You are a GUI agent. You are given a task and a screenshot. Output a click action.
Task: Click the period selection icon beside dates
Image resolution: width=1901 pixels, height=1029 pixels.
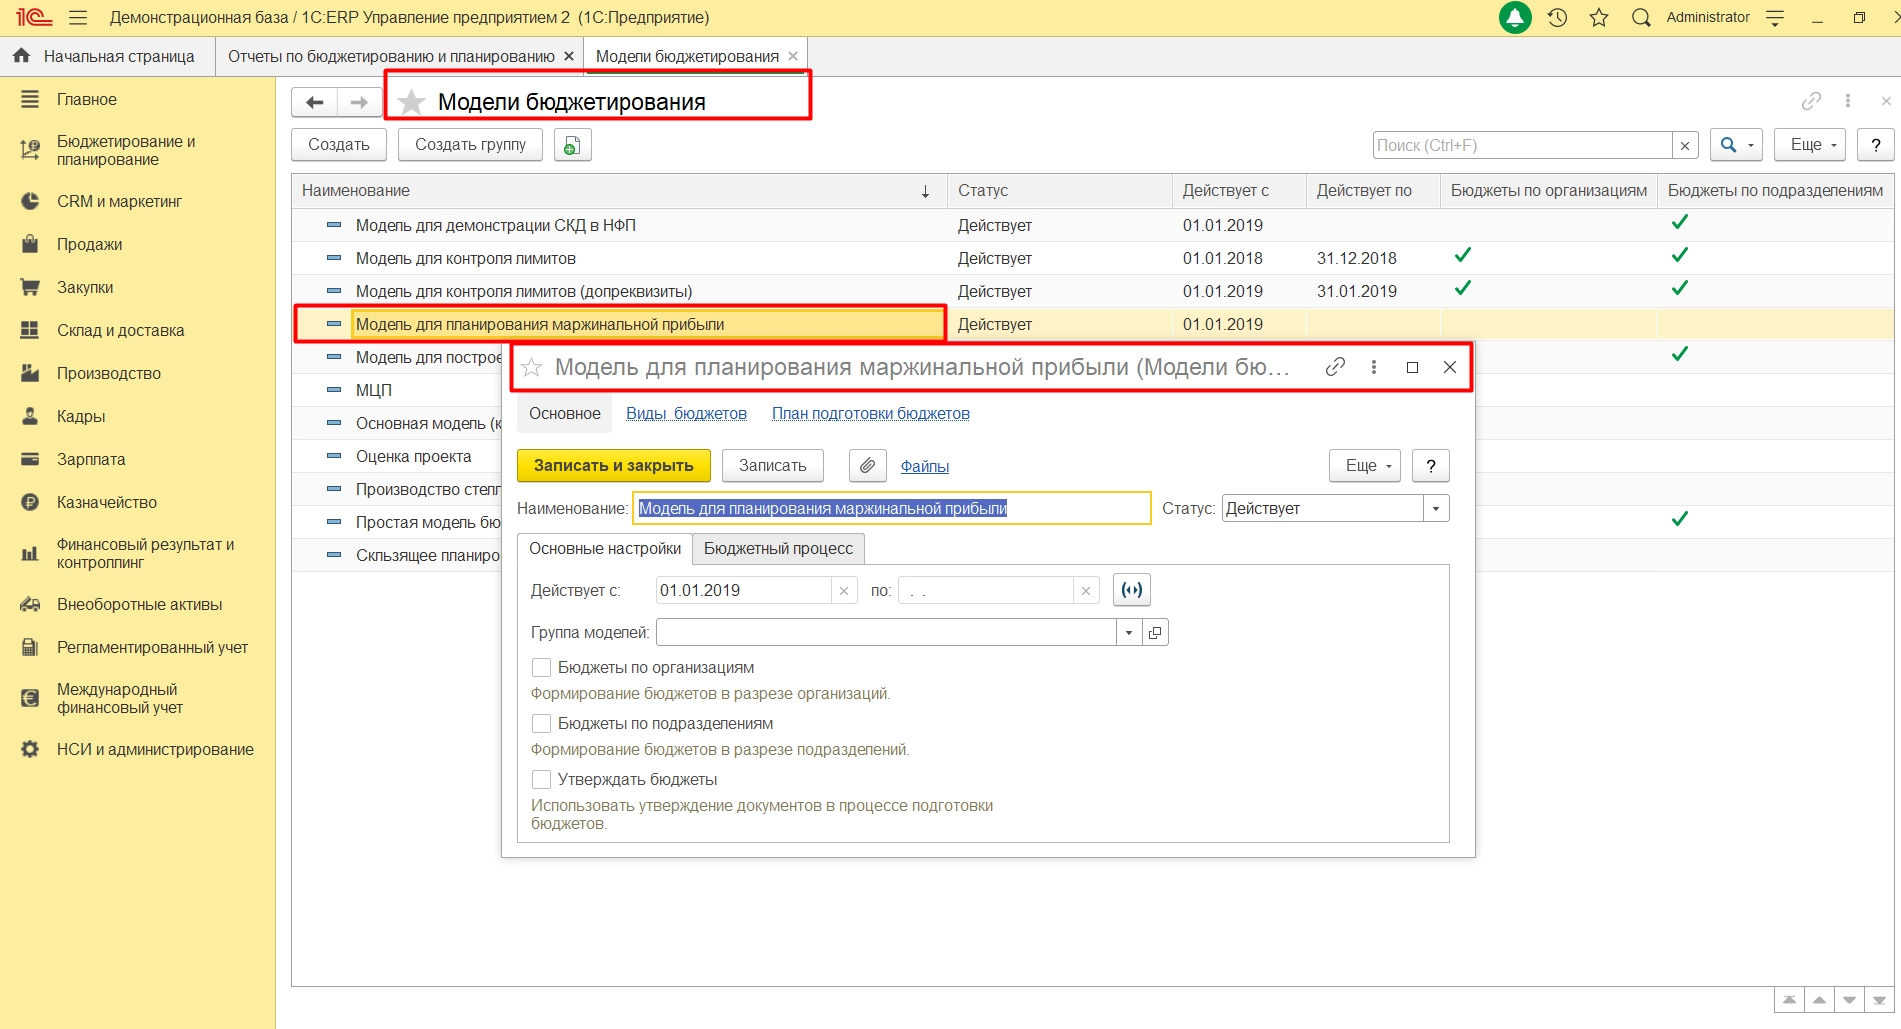1131,590
